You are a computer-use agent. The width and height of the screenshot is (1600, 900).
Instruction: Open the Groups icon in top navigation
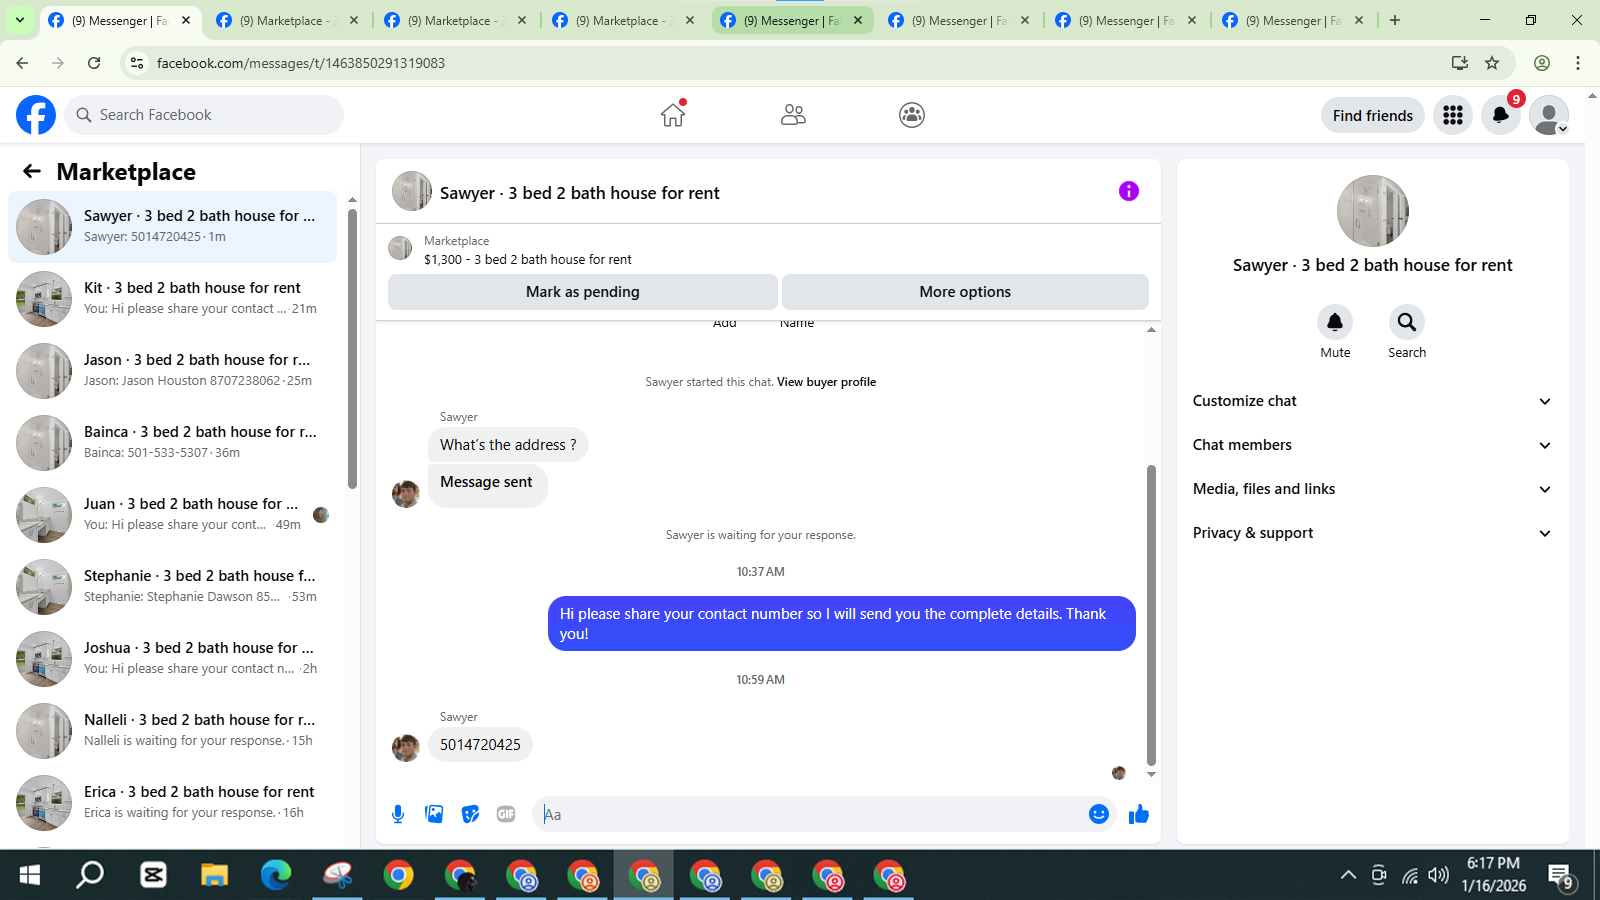point(912,115)
